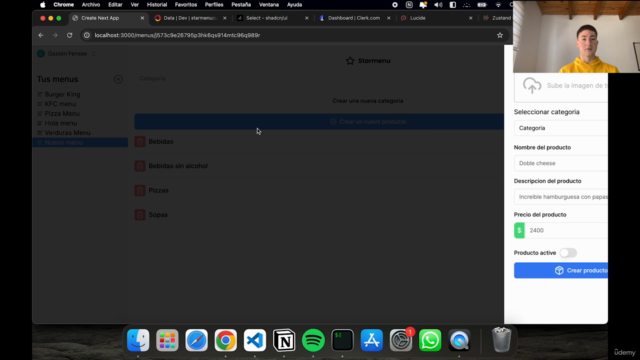Switch to the Dashboard | Clerk.com tab
This screenshot has height=360, width=640.
354,18
